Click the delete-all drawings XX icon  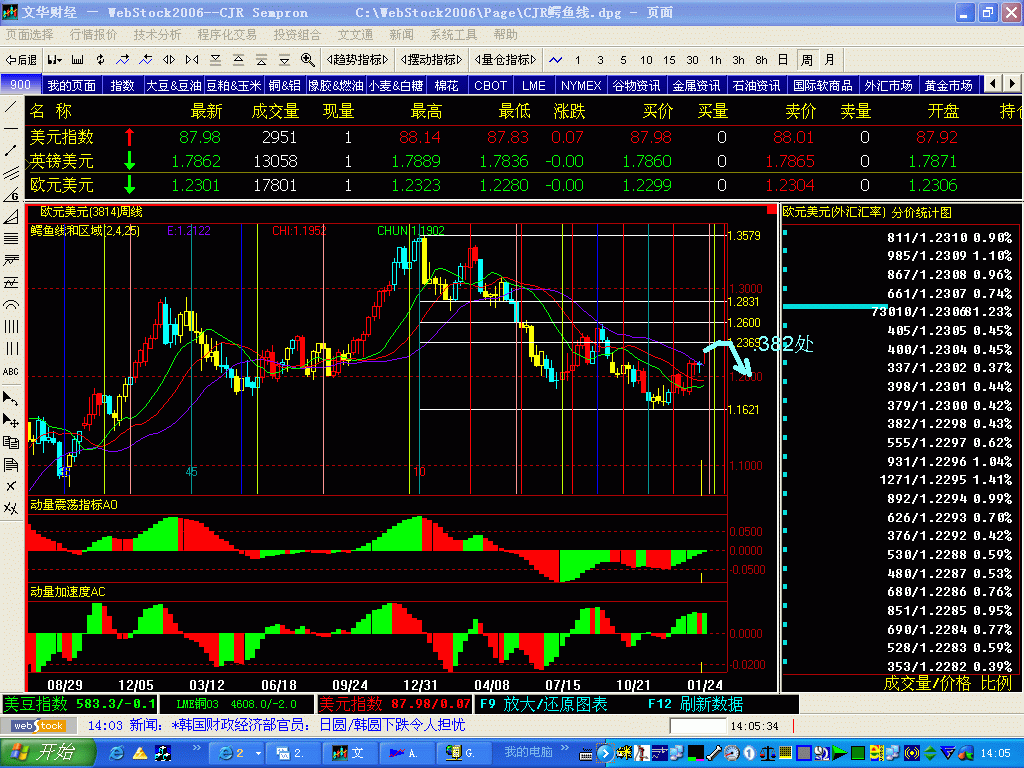tap(11, 508)
